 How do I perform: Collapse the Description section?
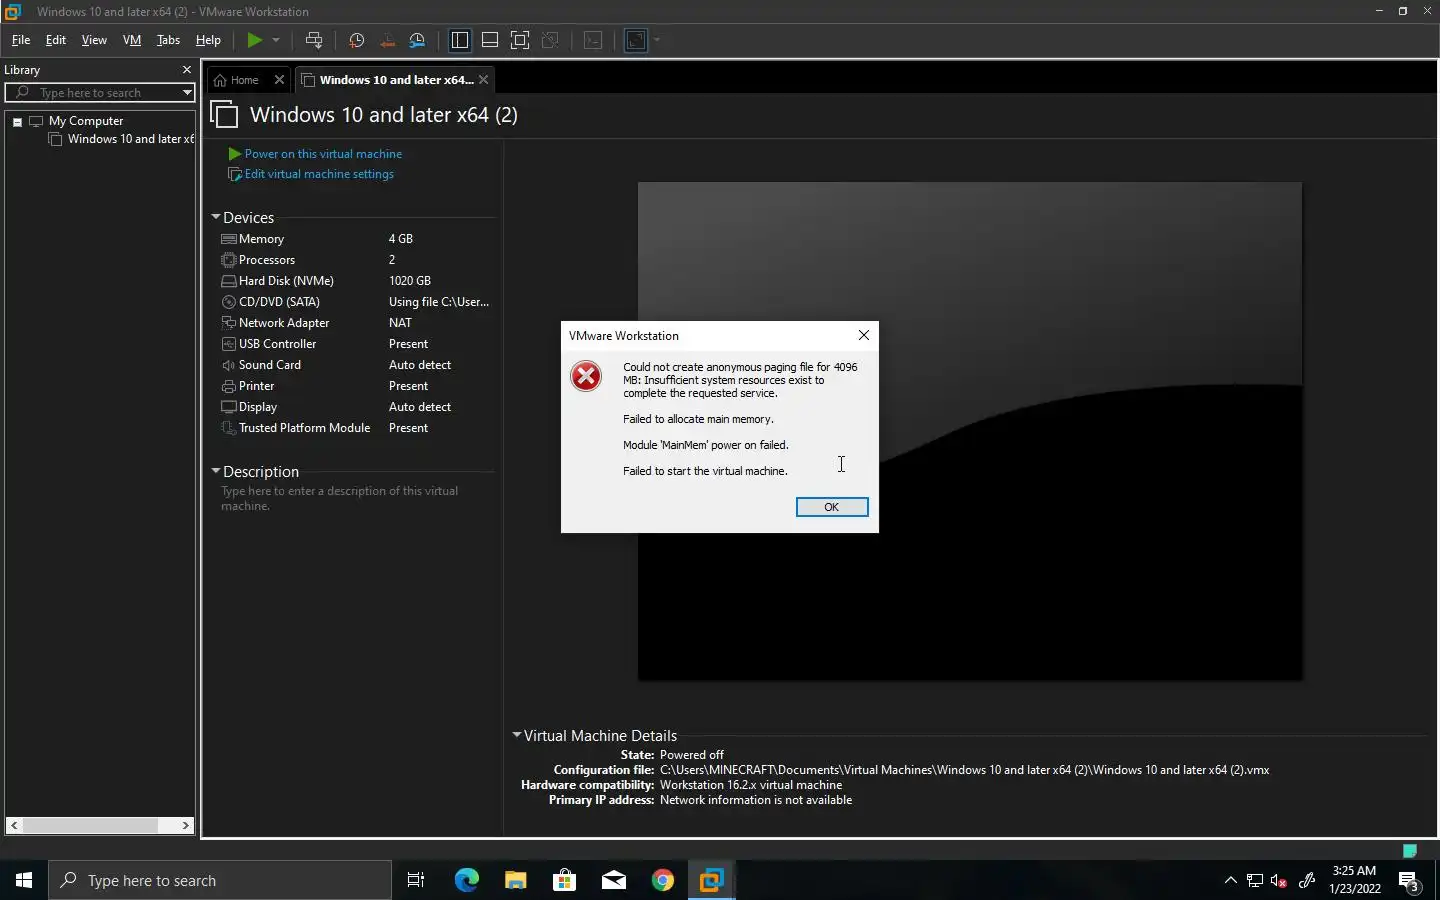(215, 471)
